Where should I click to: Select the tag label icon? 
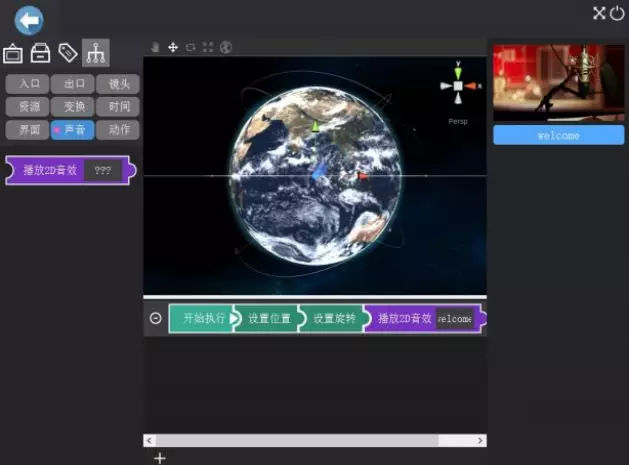(x=67, y=53)
